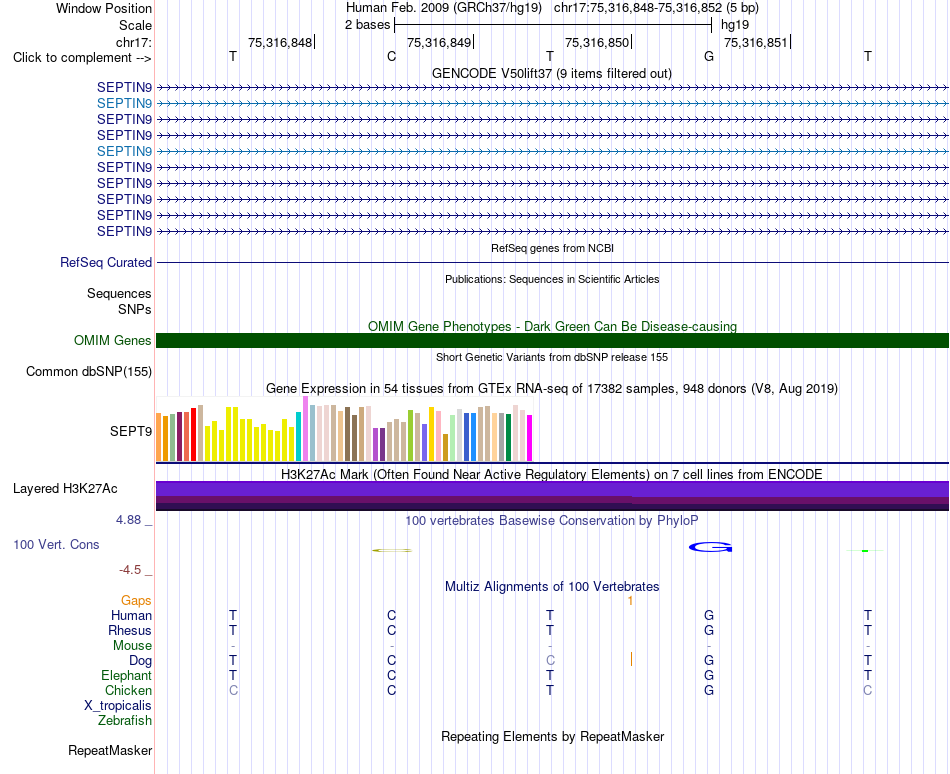
Task: Click the 'Human' species label
Action: (131, 615)
